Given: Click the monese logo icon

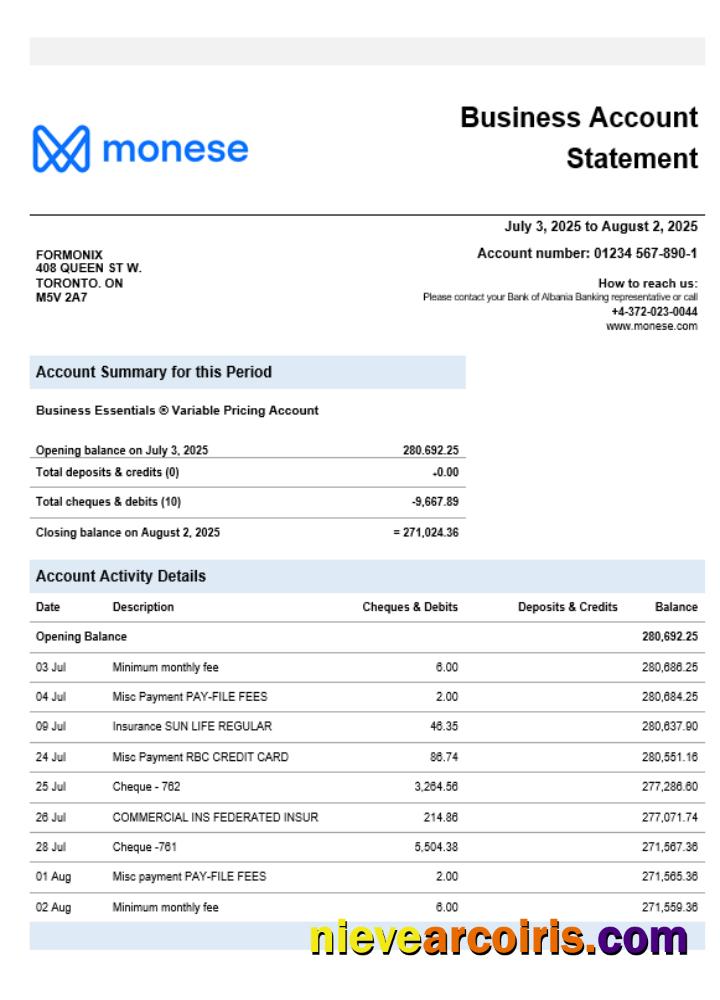Looking at the screenshot, I should (x=62, y=149).
